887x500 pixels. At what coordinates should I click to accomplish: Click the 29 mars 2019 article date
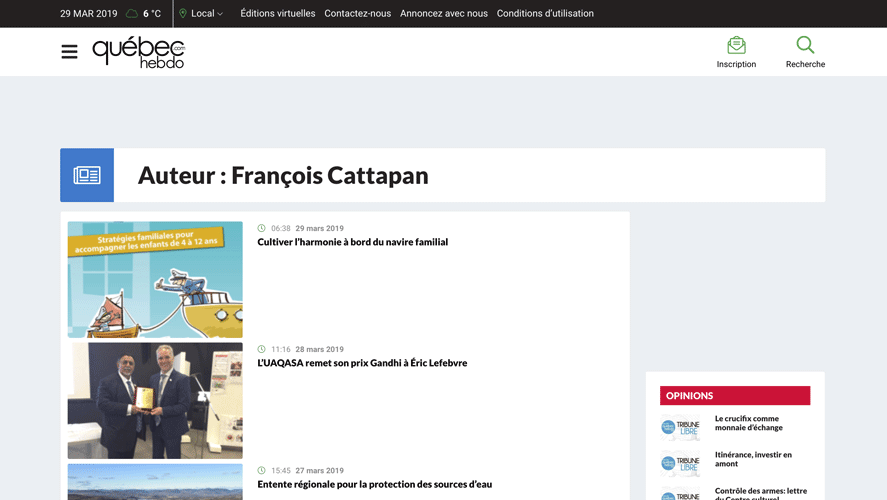pyautogui.click(x=320, y=229)
